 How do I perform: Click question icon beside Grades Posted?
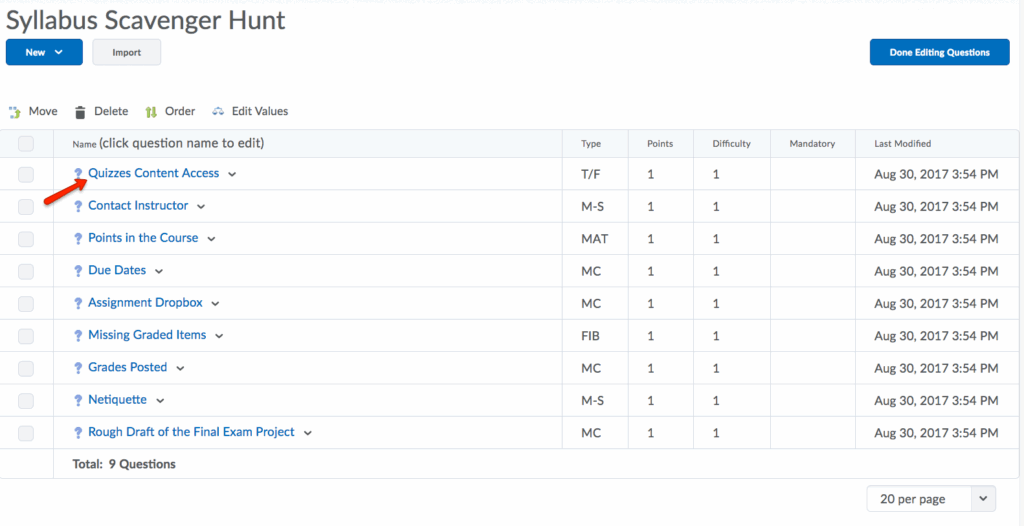click(78, 368)
